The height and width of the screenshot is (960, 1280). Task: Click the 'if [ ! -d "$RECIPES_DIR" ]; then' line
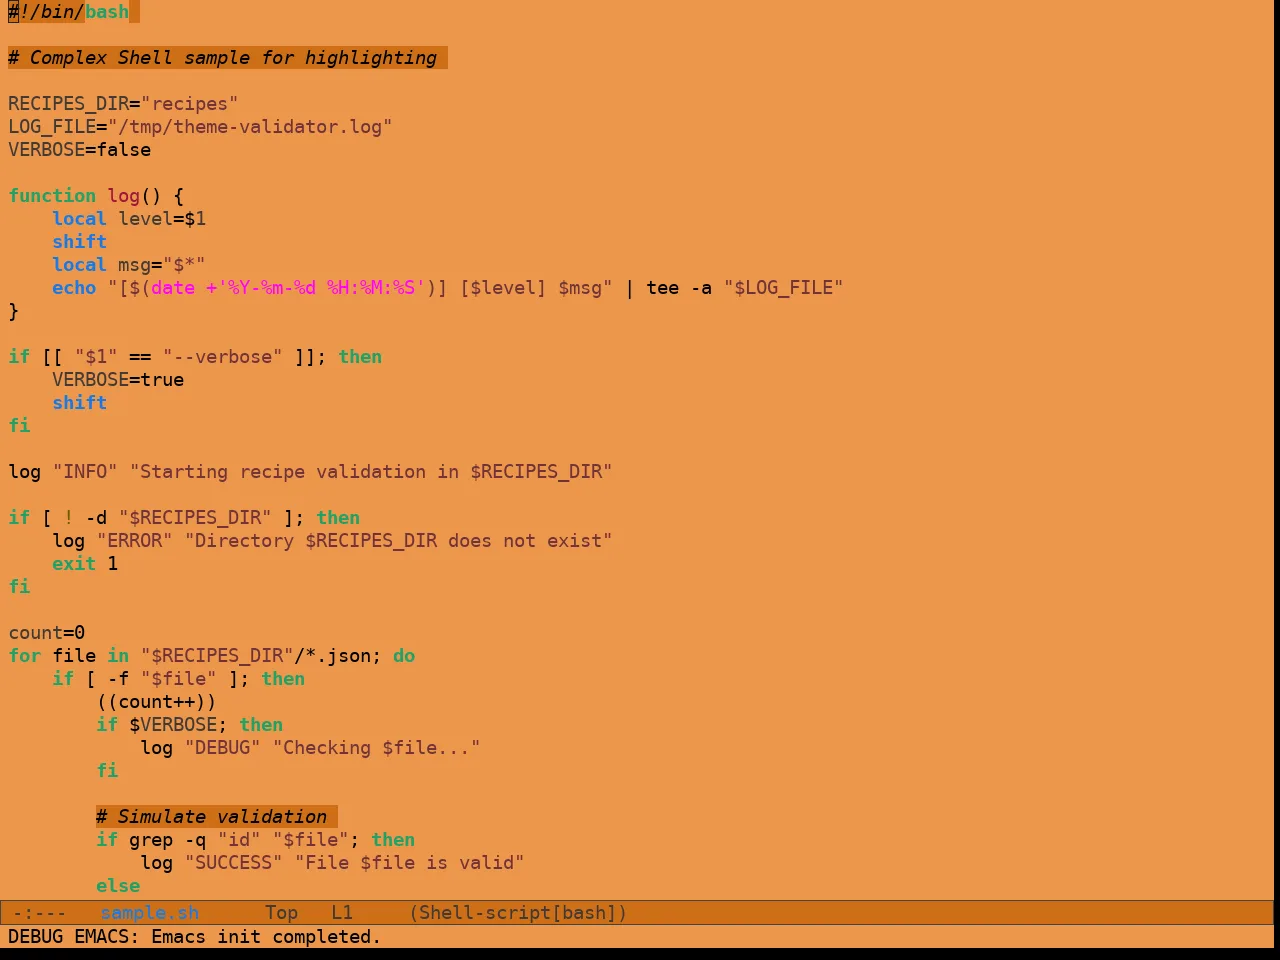pos(184,518)
